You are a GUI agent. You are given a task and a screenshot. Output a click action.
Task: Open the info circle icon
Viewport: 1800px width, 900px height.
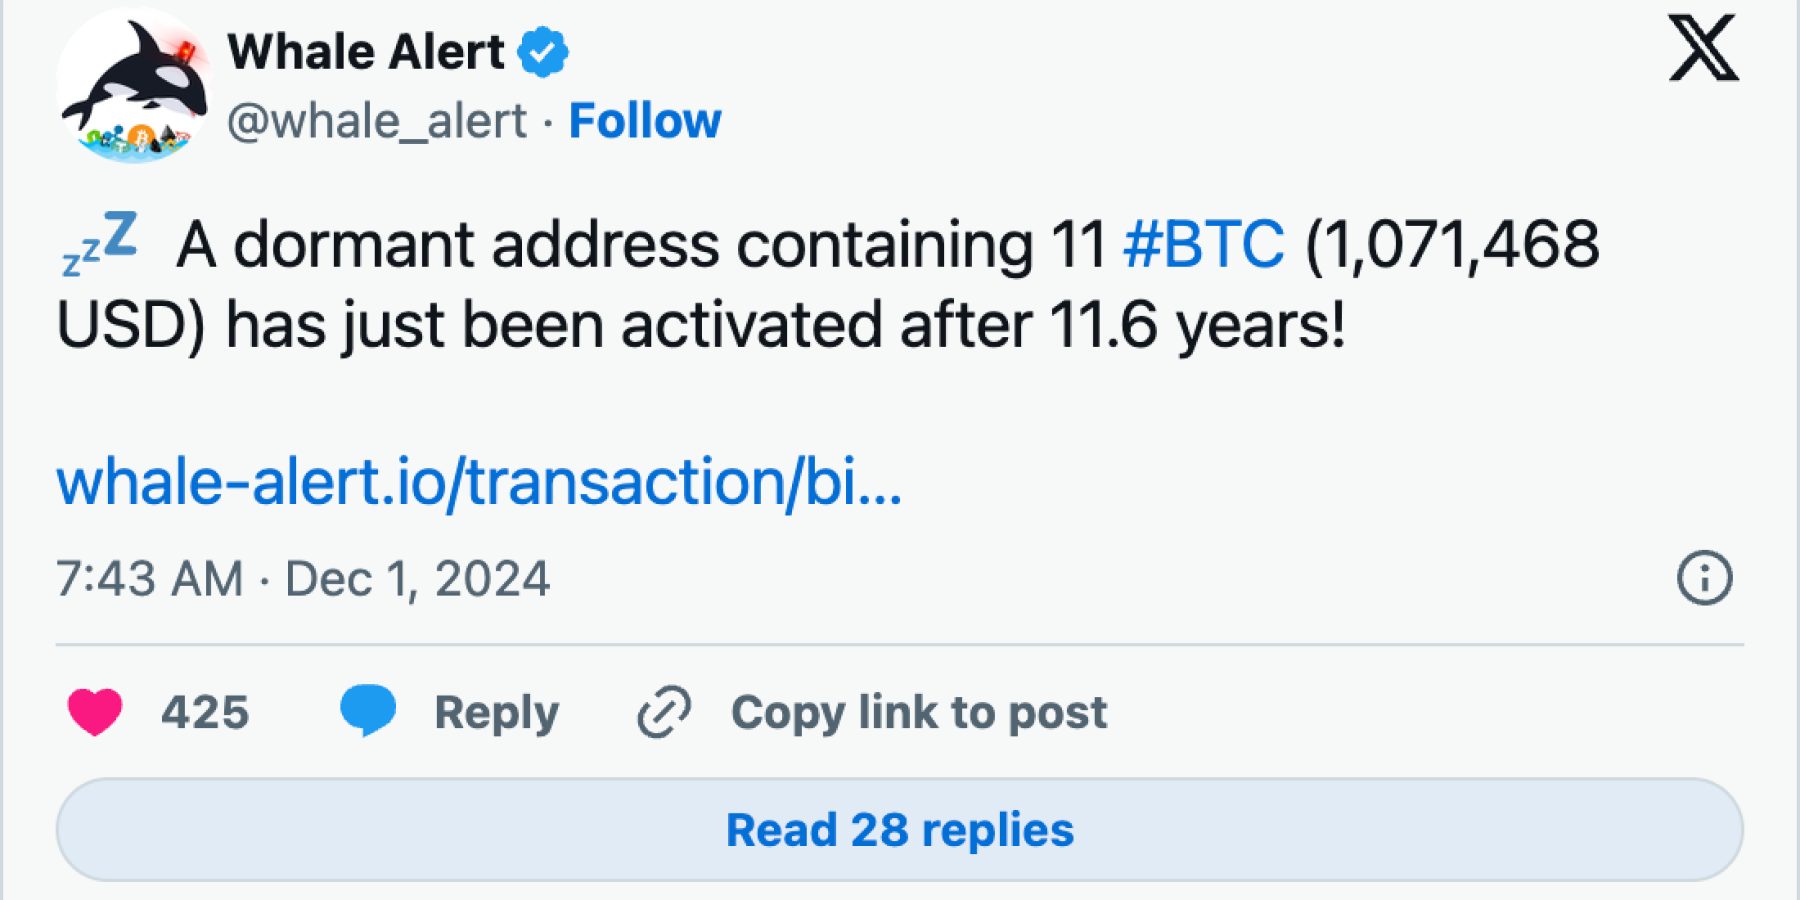[x=1704, y=578]
